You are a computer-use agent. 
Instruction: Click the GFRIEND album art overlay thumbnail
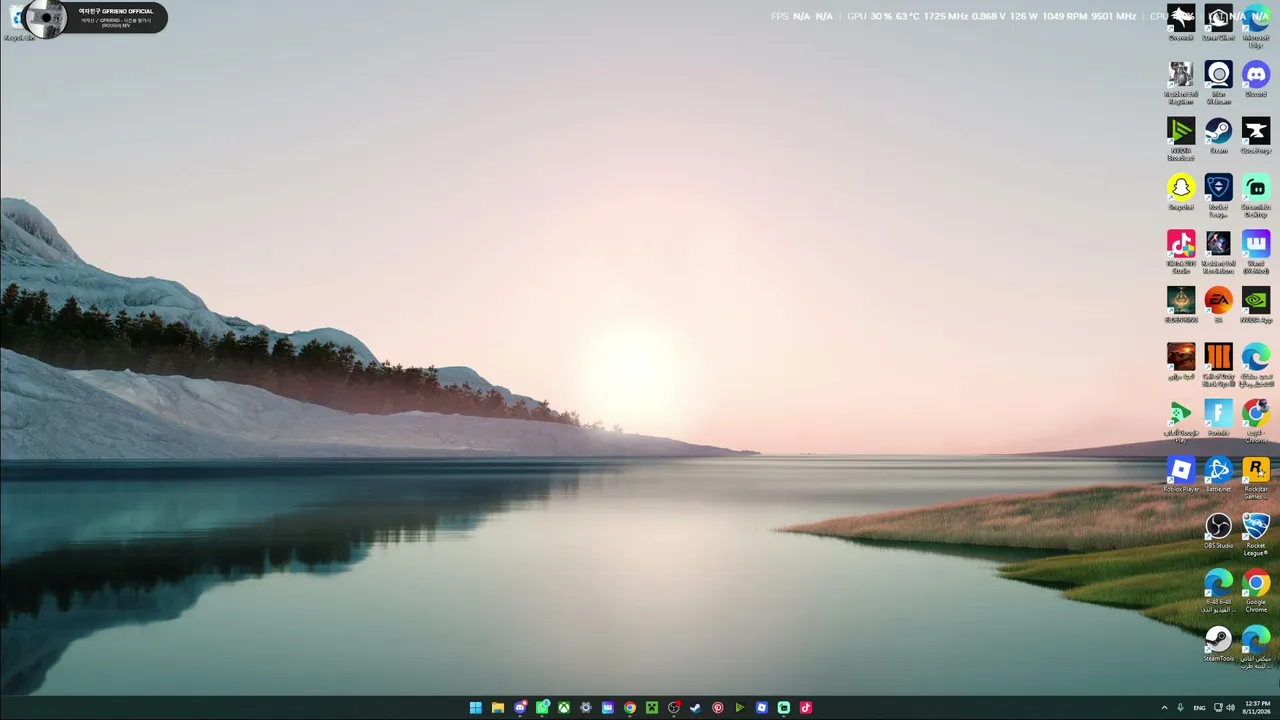pyautogui.click(x=46, y=18)
